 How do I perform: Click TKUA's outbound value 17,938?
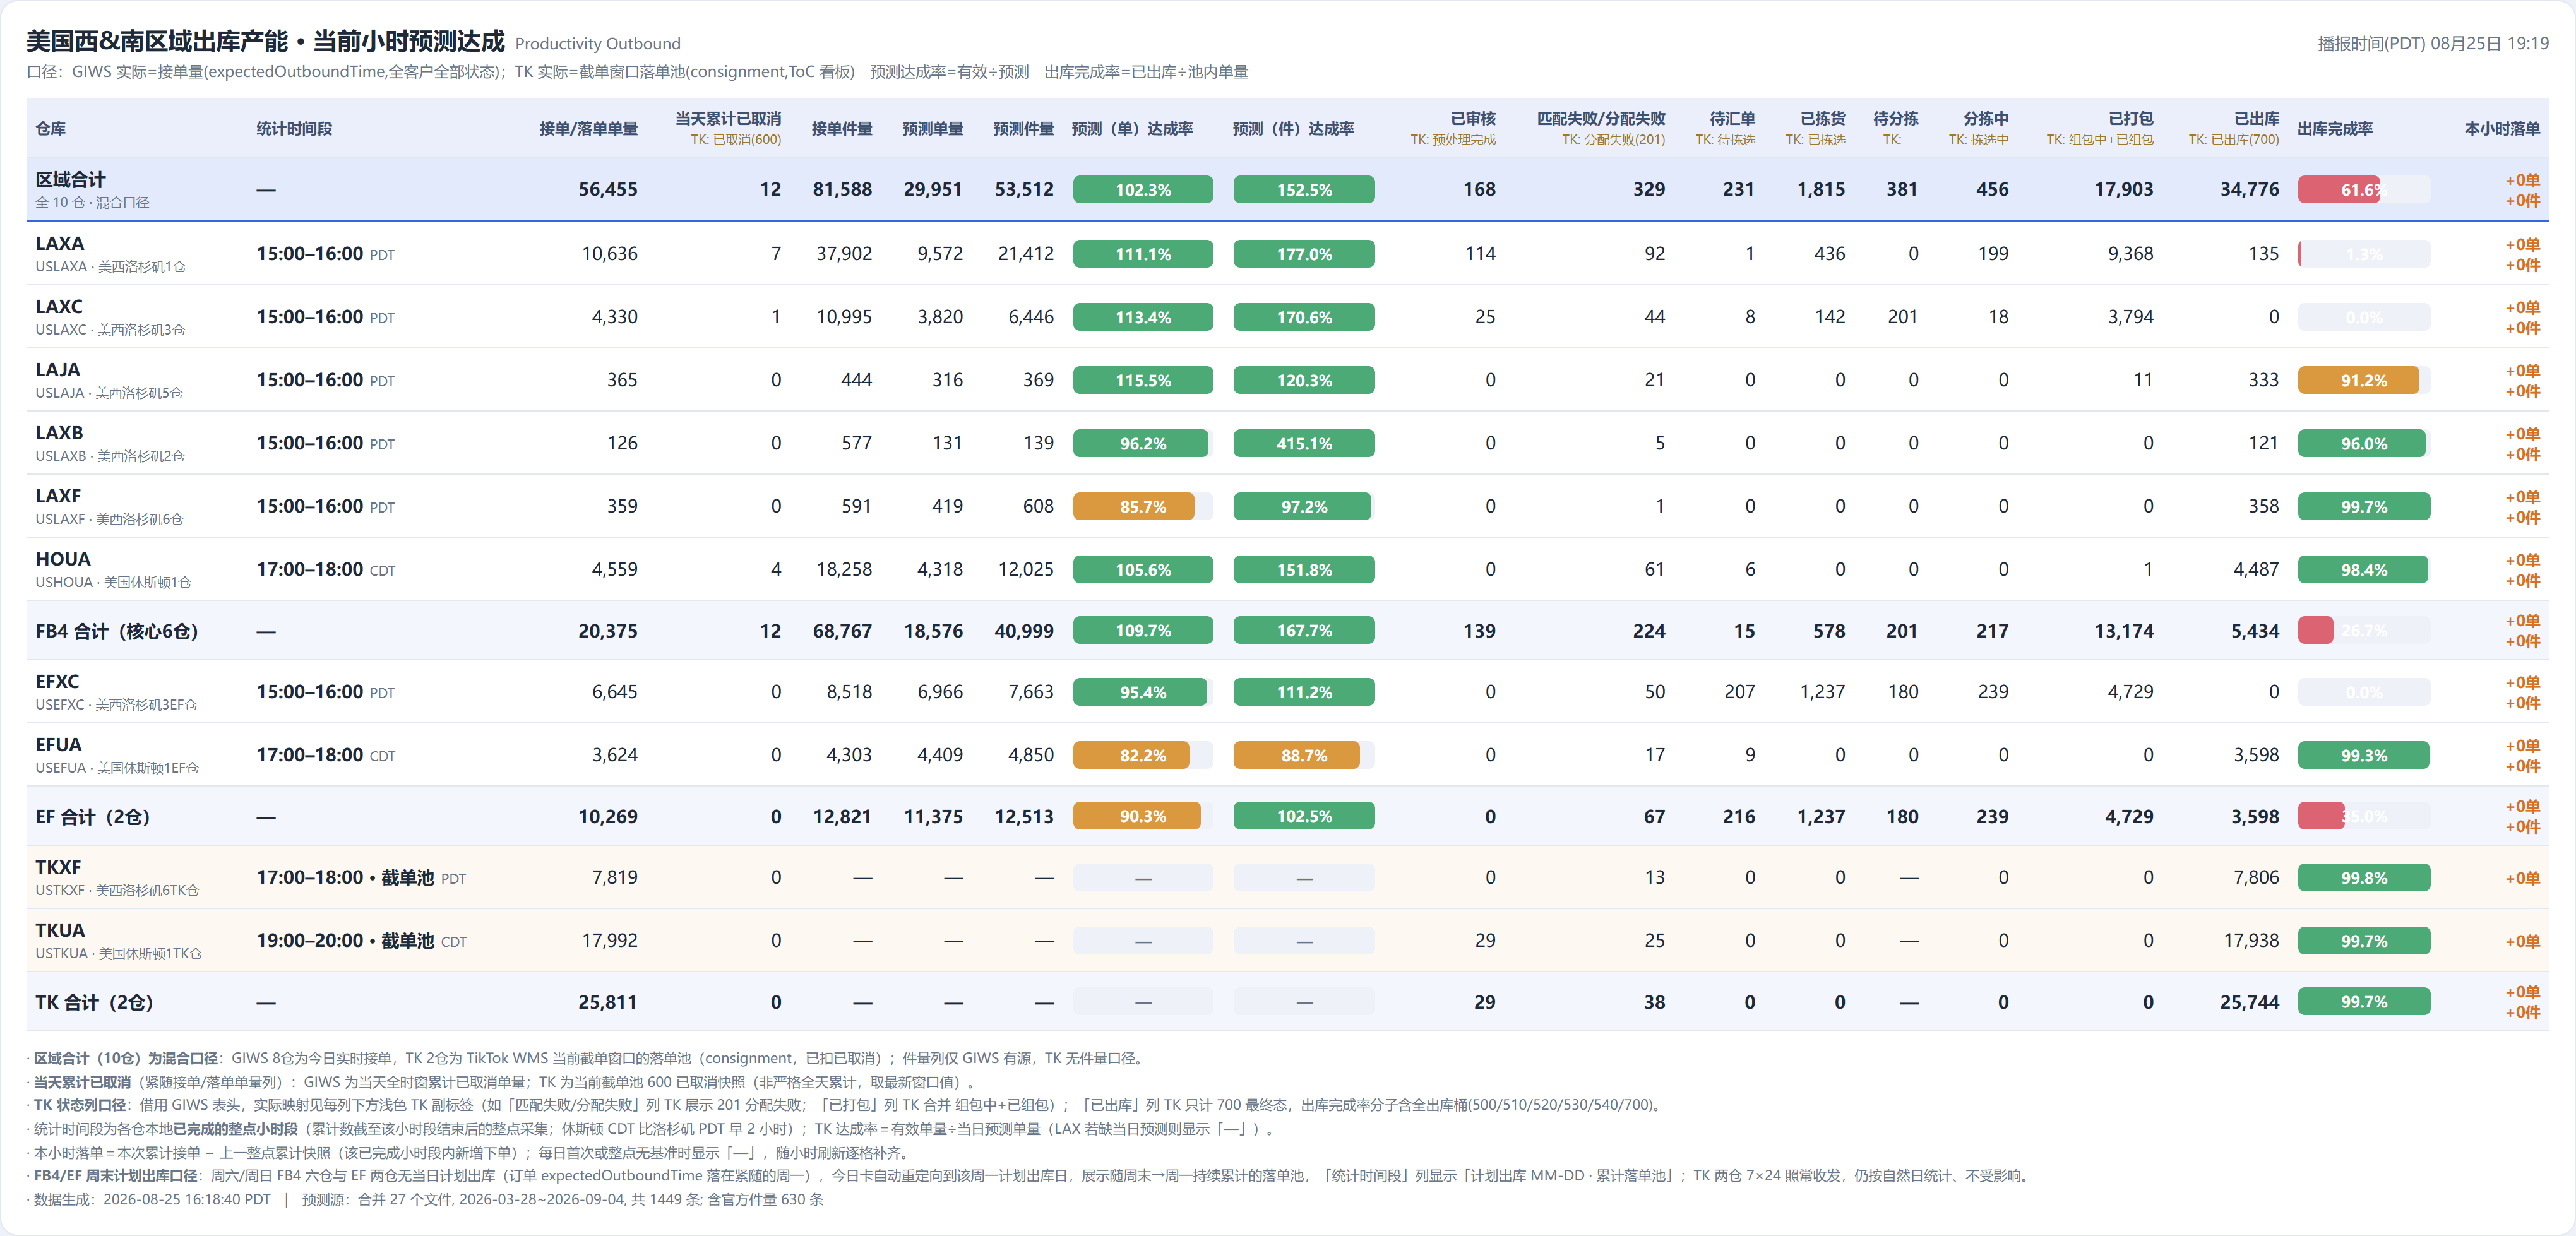(x=2250, y=940)
